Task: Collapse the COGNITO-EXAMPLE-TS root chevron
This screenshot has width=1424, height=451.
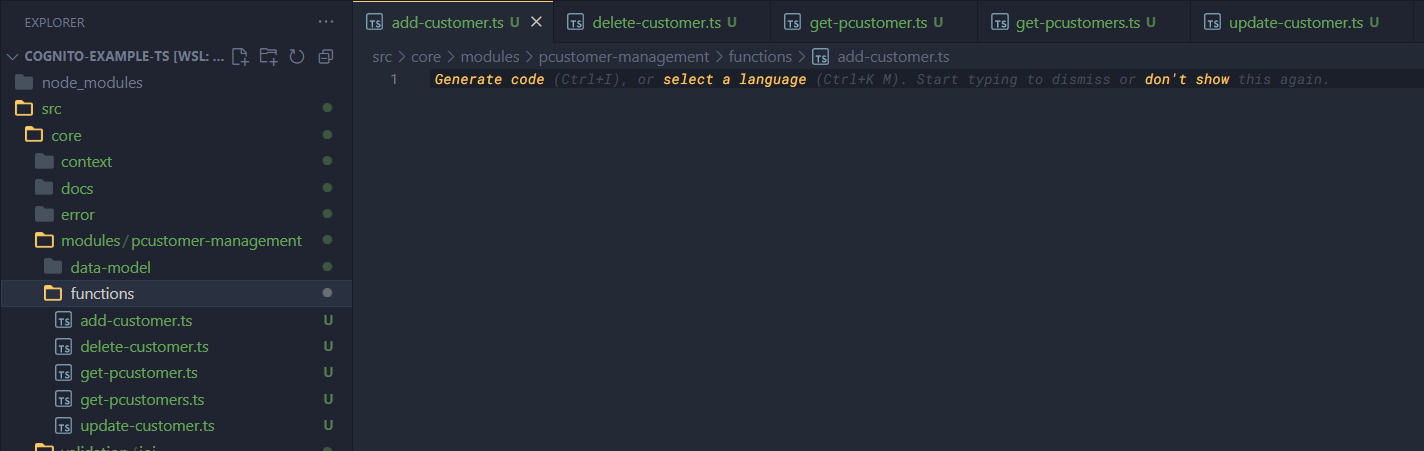Action: (13, 56)
